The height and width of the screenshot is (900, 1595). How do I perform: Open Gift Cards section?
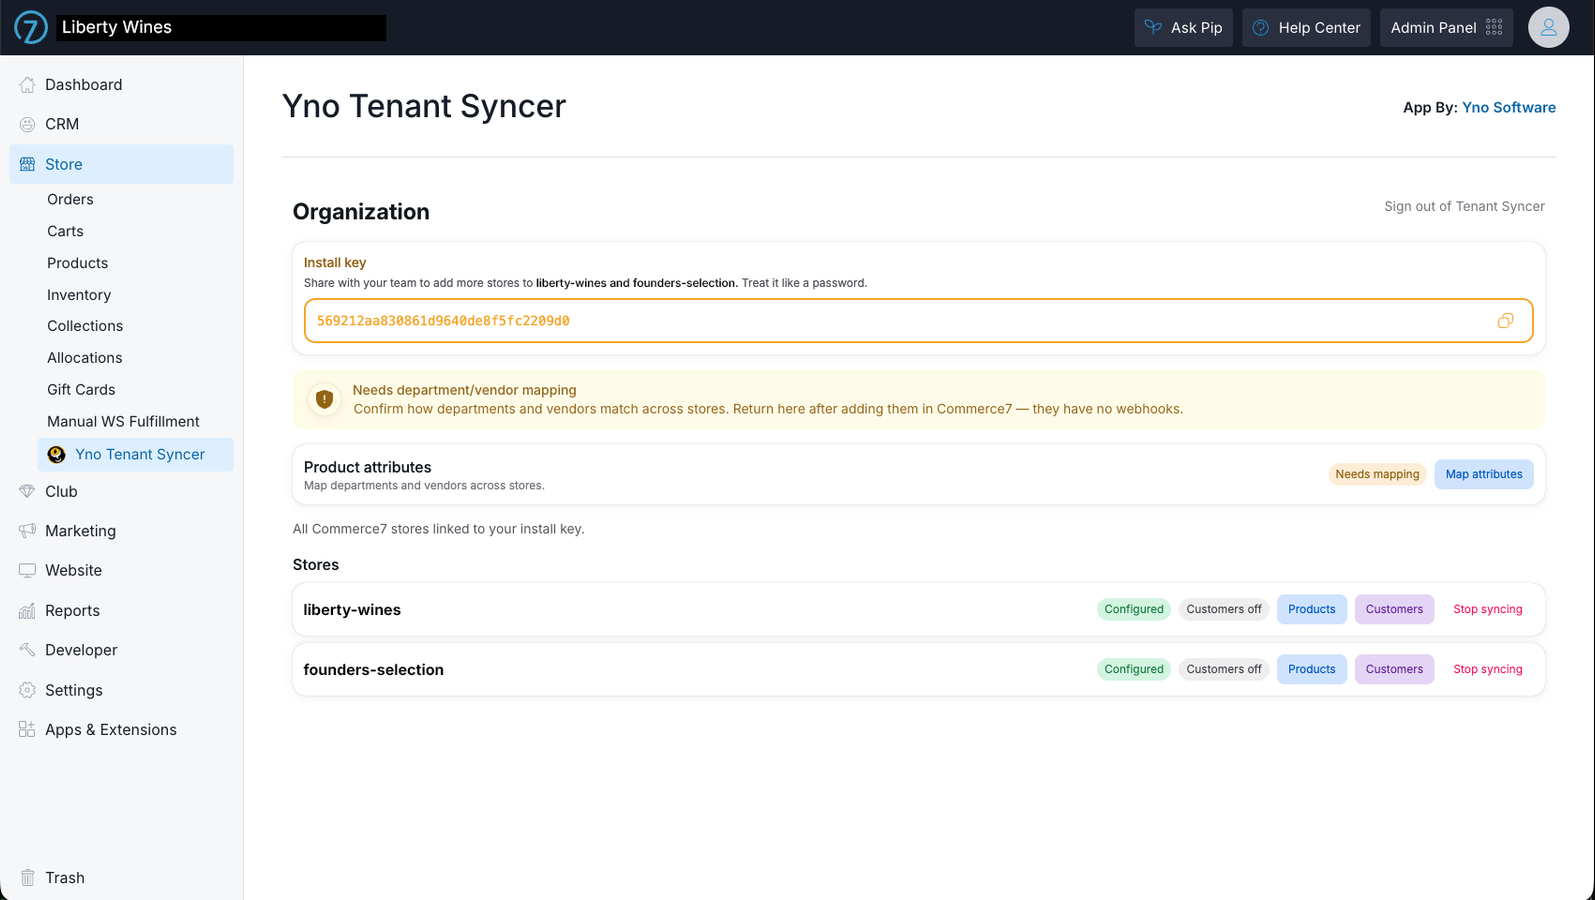81,390
